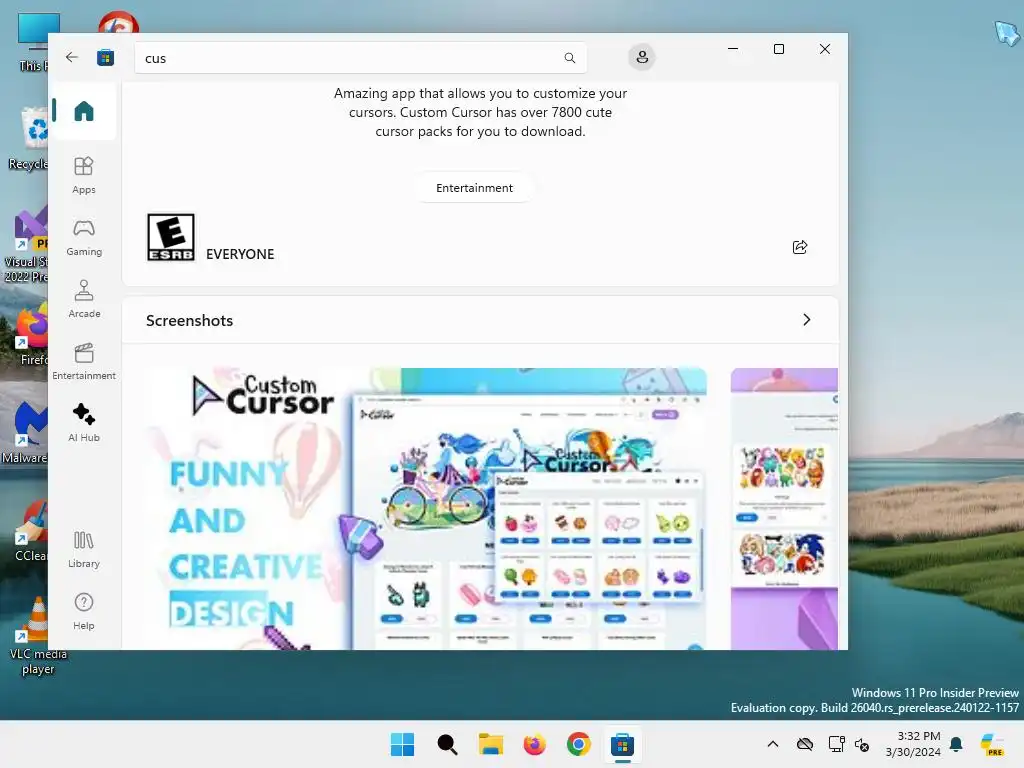The image size is (1024, 768).
Task: Expand Screenshots section with chevron arrow
Action: tap(807, 319)
